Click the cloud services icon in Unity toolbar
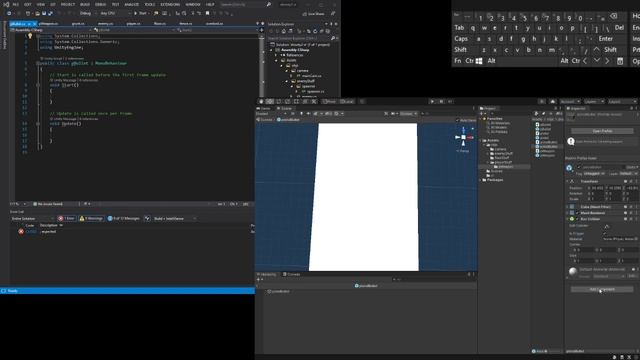This screenshot has height=360, width=640. pos(553,101)
